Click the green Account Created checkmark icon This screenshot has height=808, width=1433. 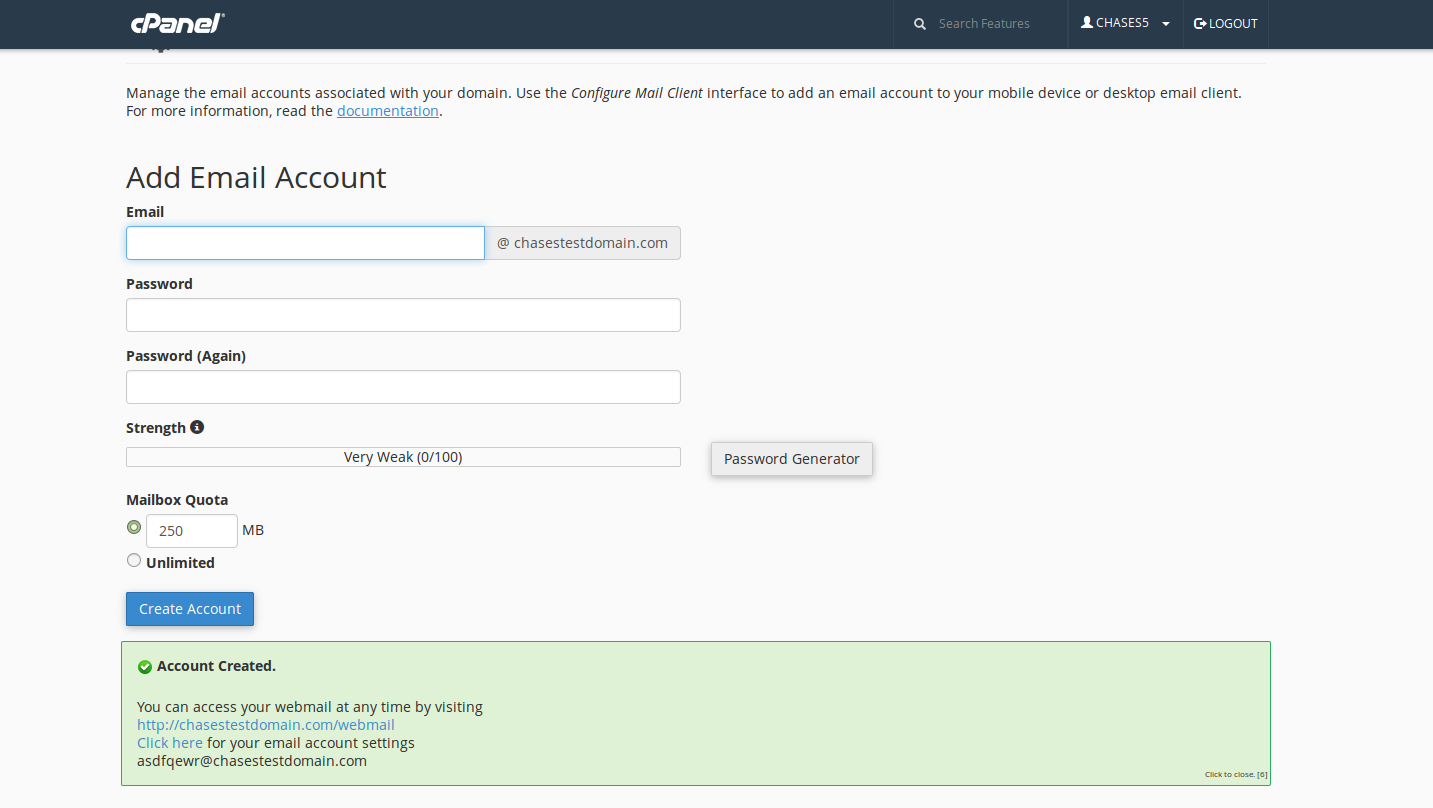click(145, 667)
